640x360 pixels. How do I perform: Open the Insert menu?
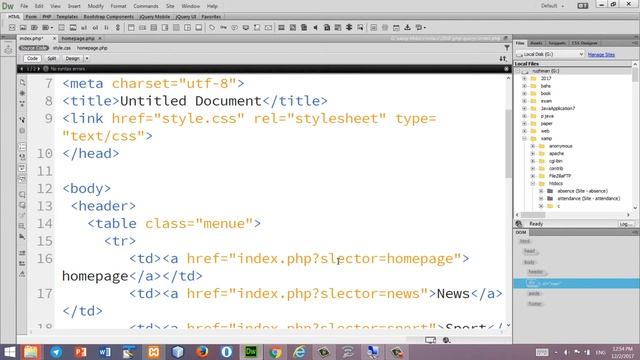(x=74, y=6)
